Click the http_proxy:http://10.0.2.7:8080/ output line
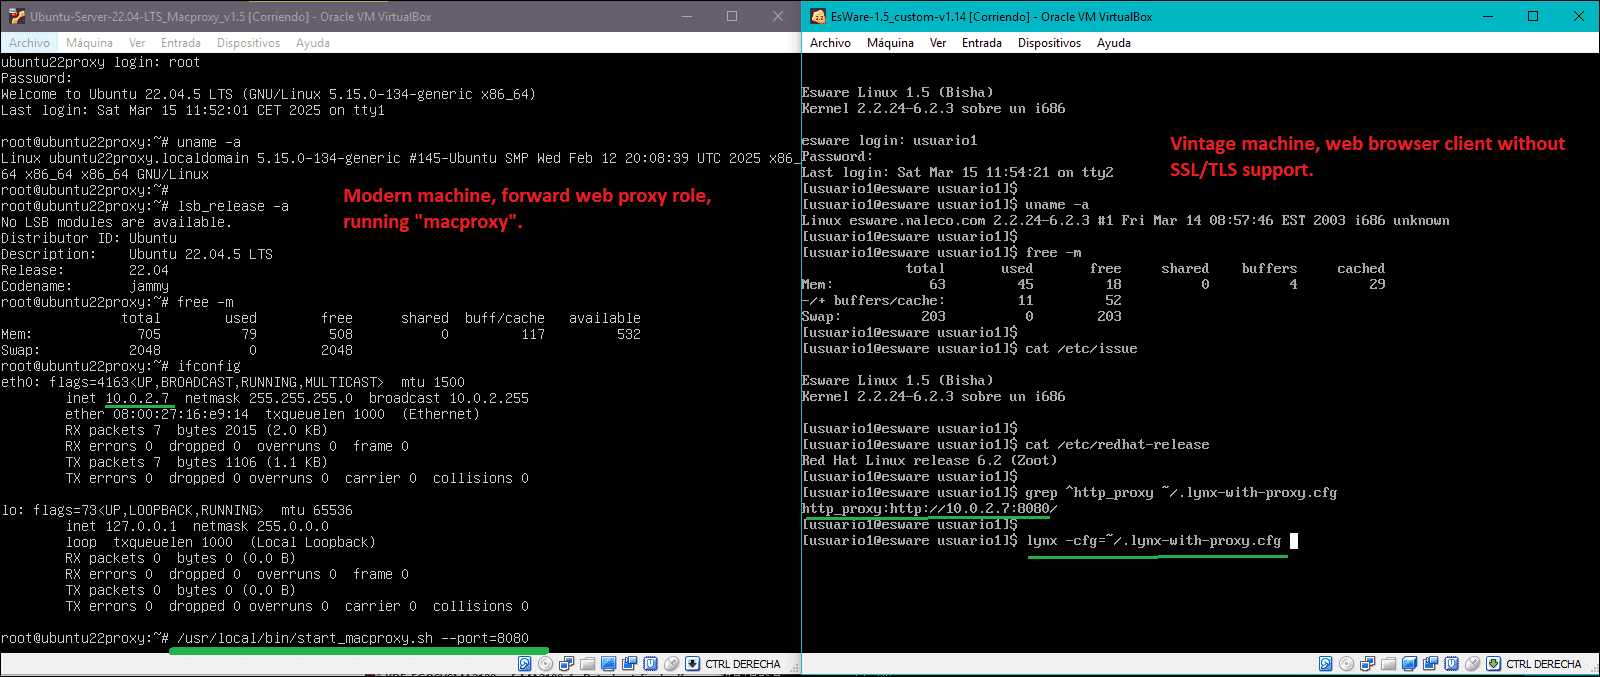Image resolution: width=1600 pixels, height=677 pixels. click(x=929, y=508)
